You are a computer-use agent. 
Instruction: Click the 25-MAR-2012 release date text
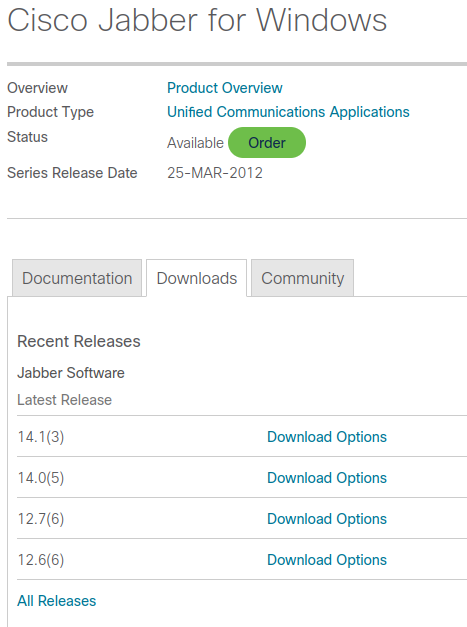pyautogui.click(x=215, y=173)
